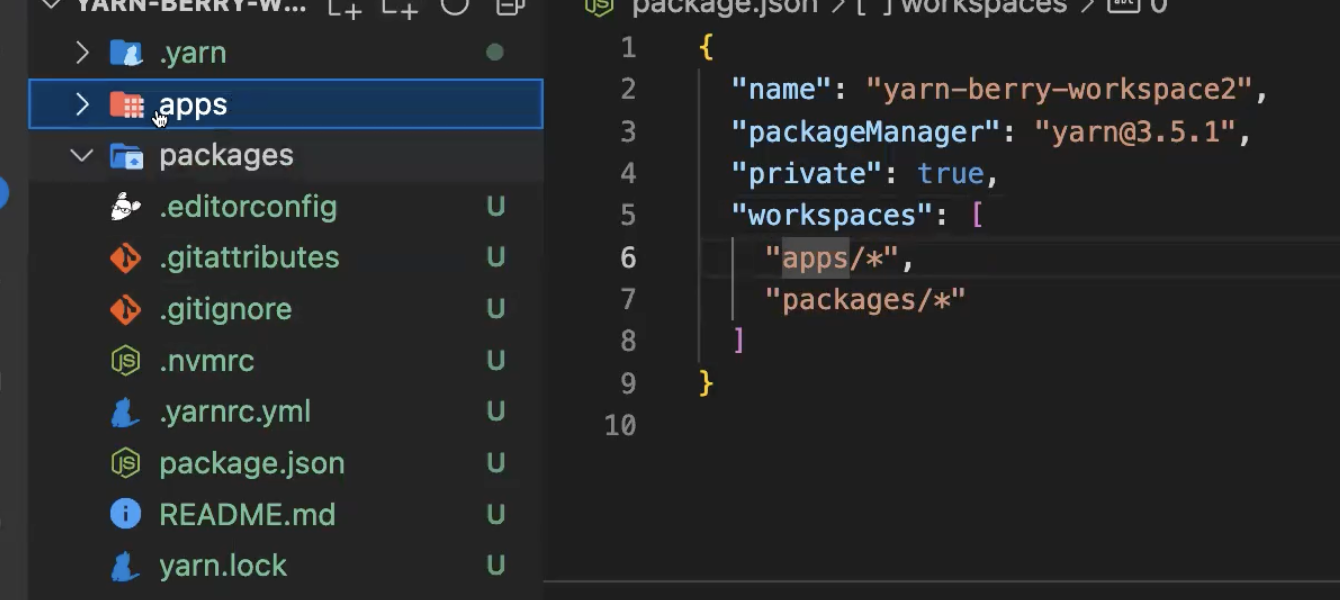Select the packages folder name

(226, 156)
